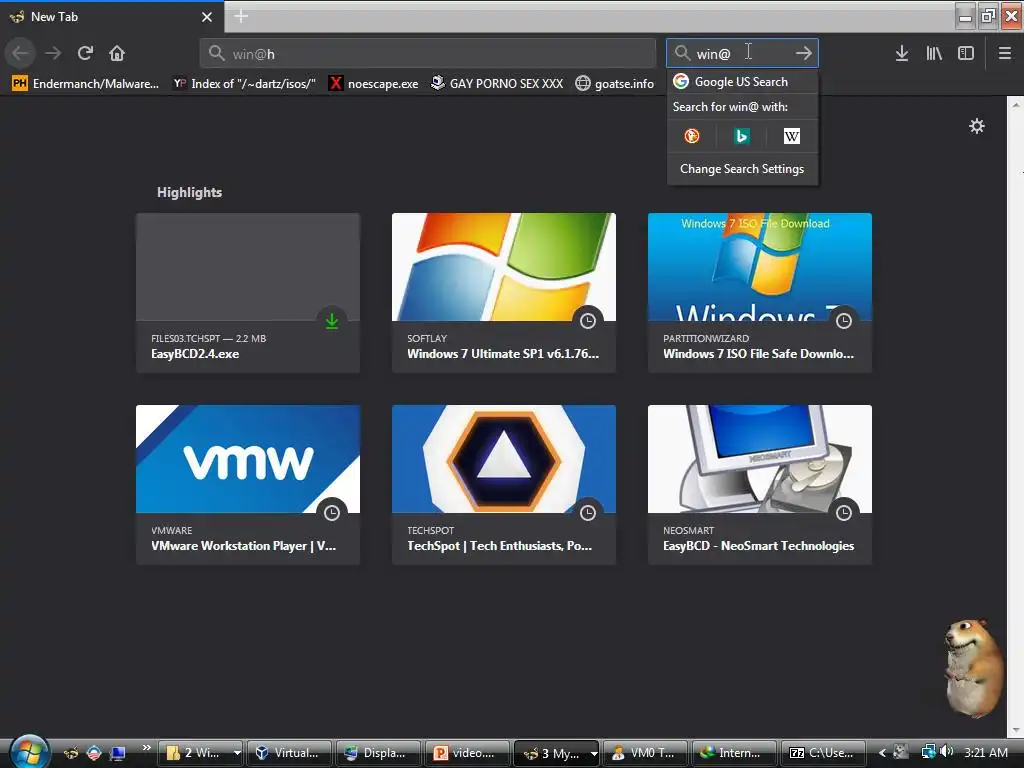Image resolution: width=1024 pixels, height=768 pixels.
Task: Search win@ with Wikipedia
Action: pyautogui.click(x=792, y=136)
